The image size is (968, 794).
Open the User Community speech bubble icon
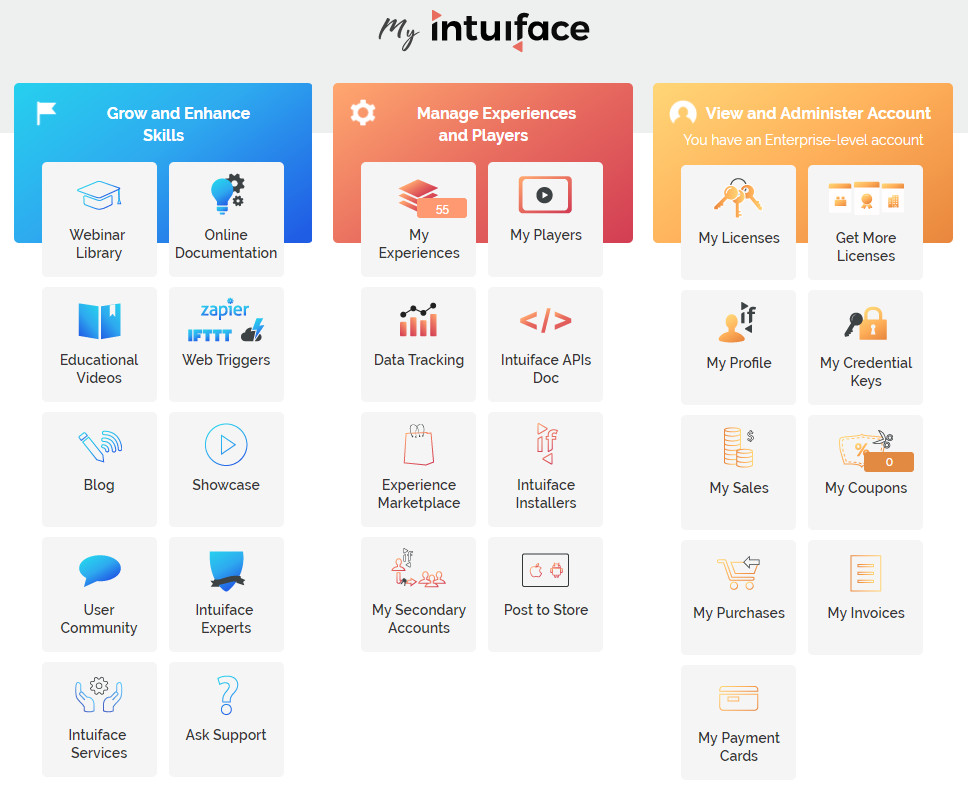click(99, 570)
